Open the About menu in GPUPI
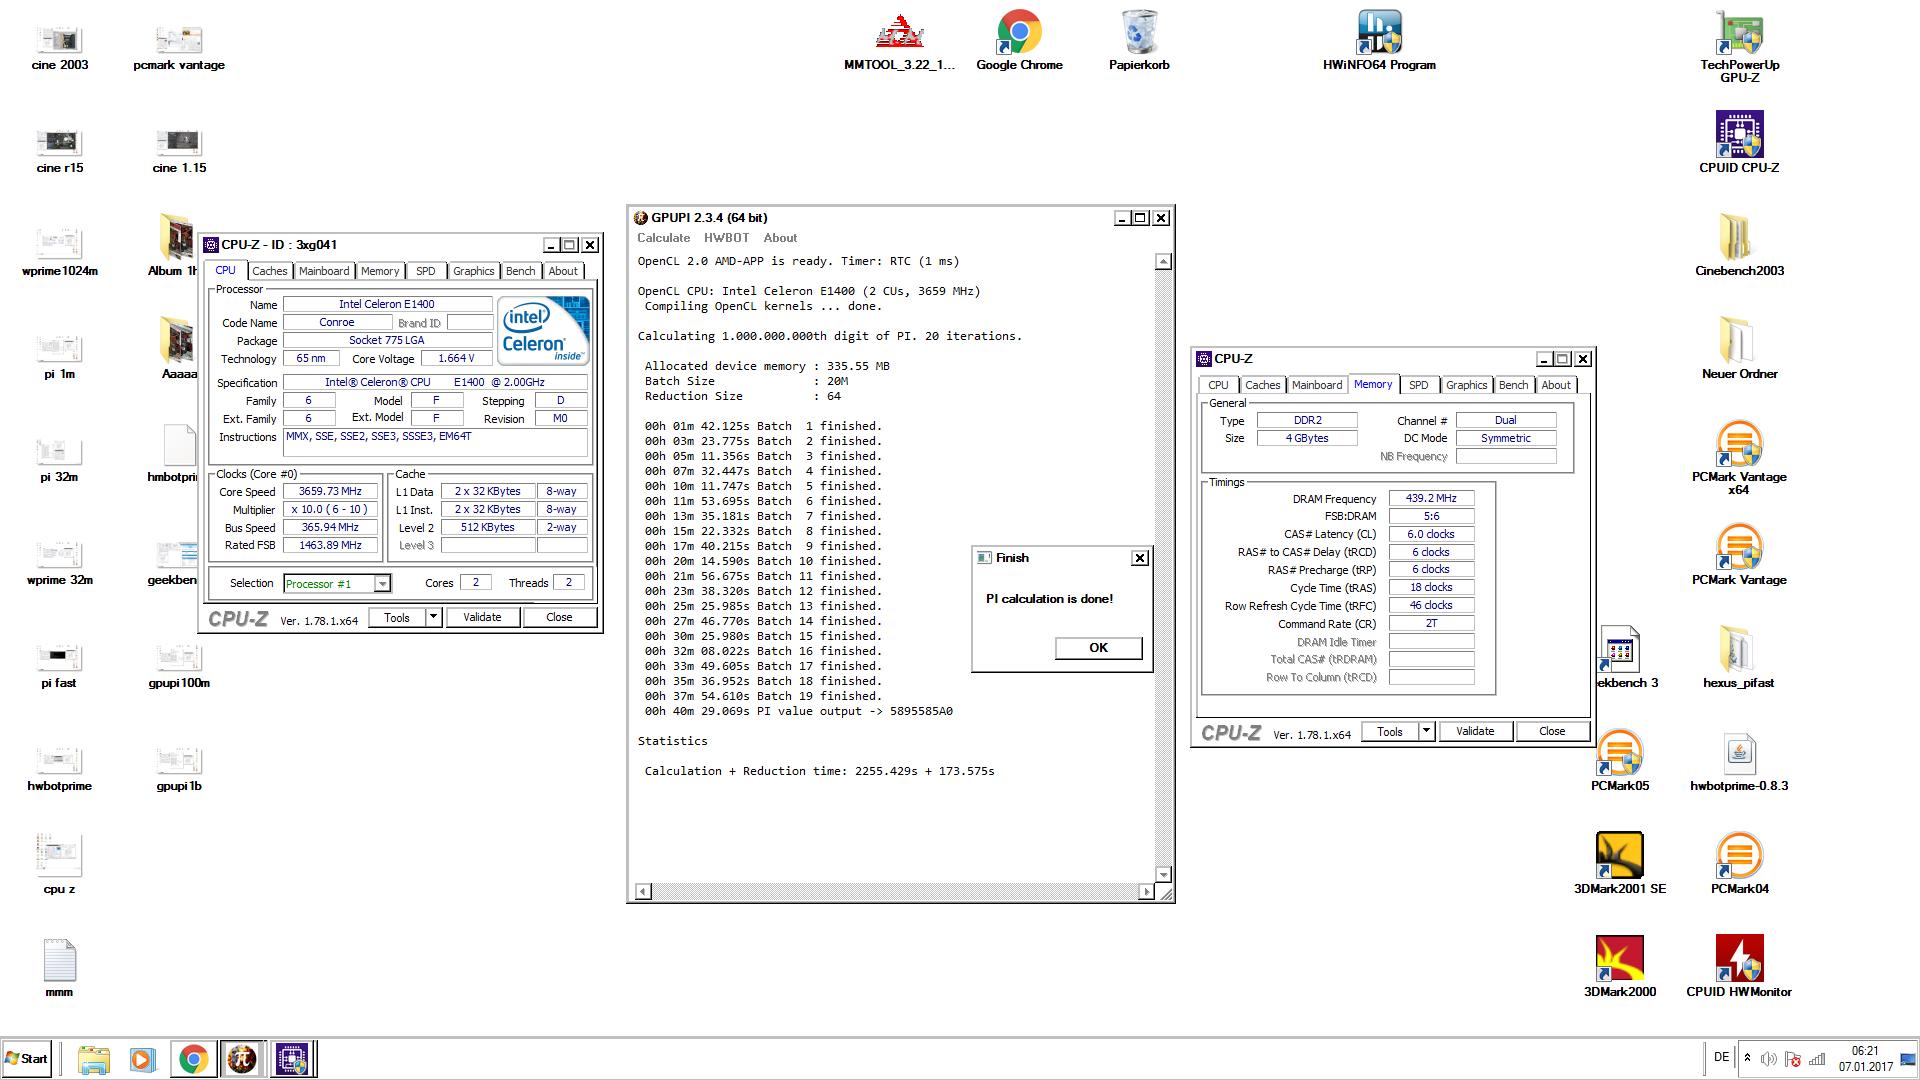 click(x=780, y=238)
